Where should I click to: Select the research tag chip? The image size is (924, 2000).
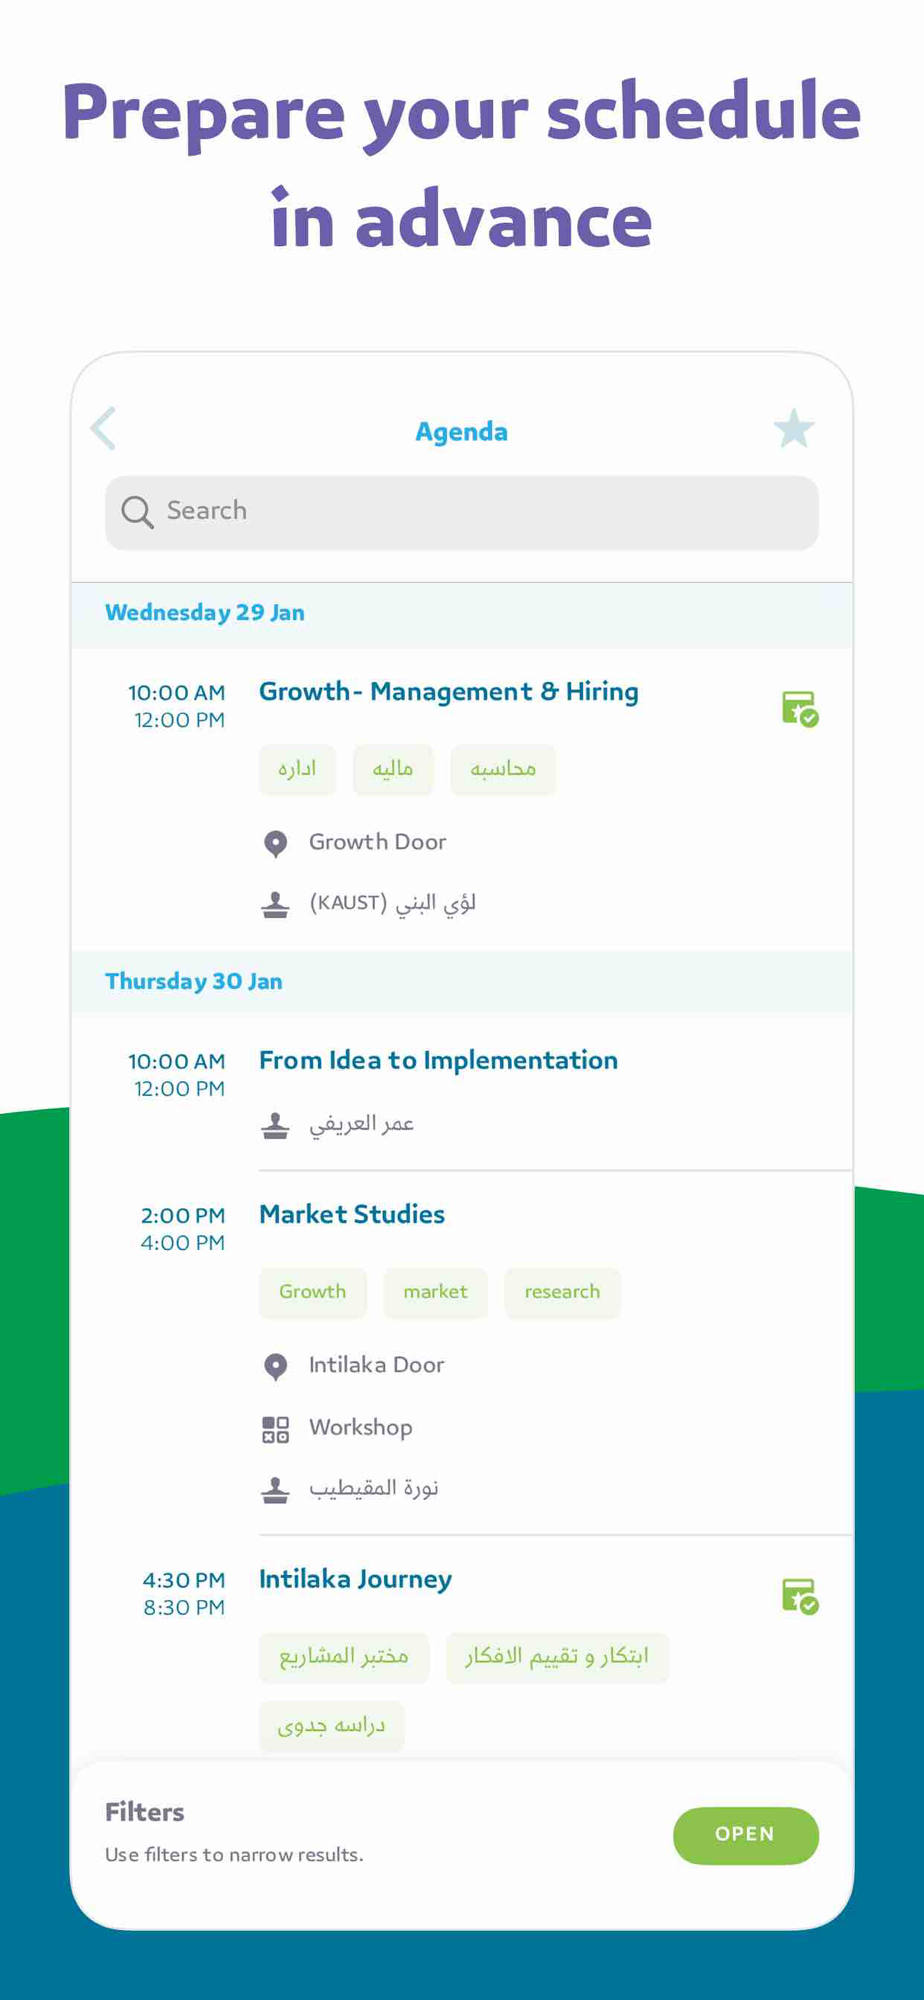pos(563,1292)
